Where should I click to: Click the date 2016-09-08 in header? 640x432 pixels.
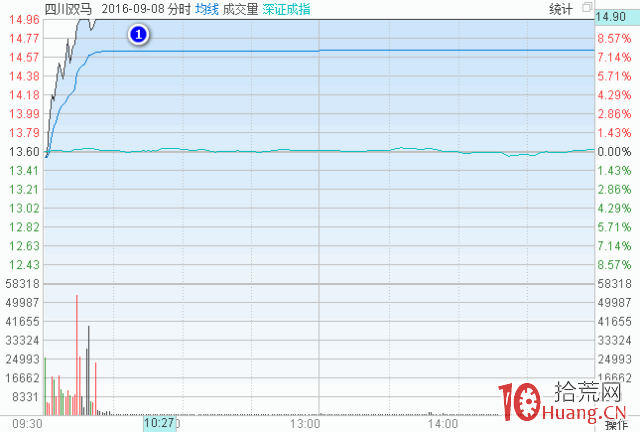(133, 9)
